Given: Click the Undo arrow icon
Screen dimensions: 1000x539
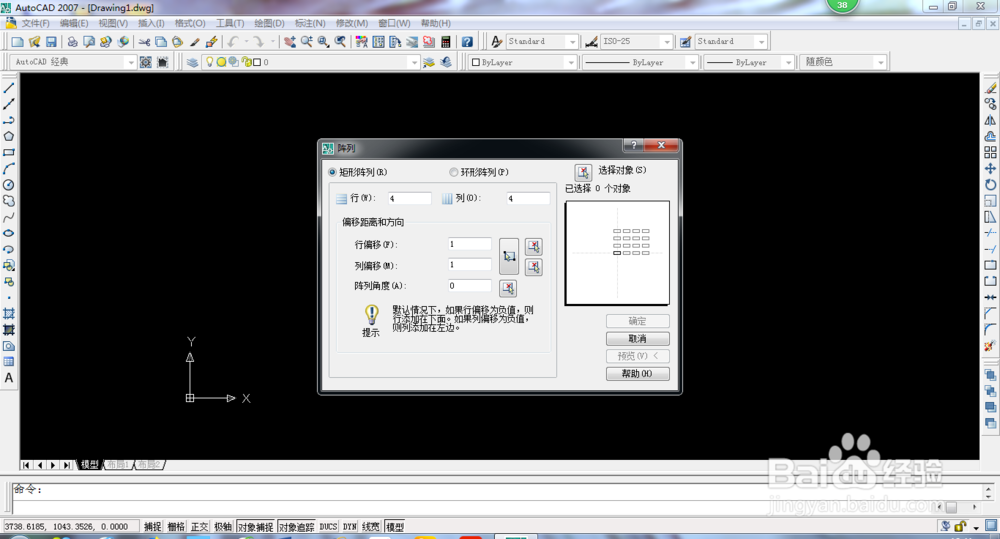Looking at the screenshot, I should click(233, 41).
